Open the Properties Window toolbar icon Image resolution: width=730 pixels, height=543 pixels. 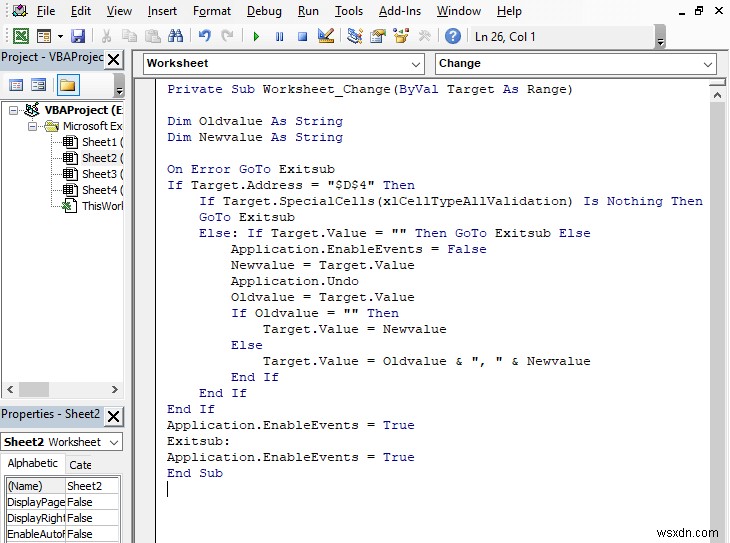[x=378, y=36]
